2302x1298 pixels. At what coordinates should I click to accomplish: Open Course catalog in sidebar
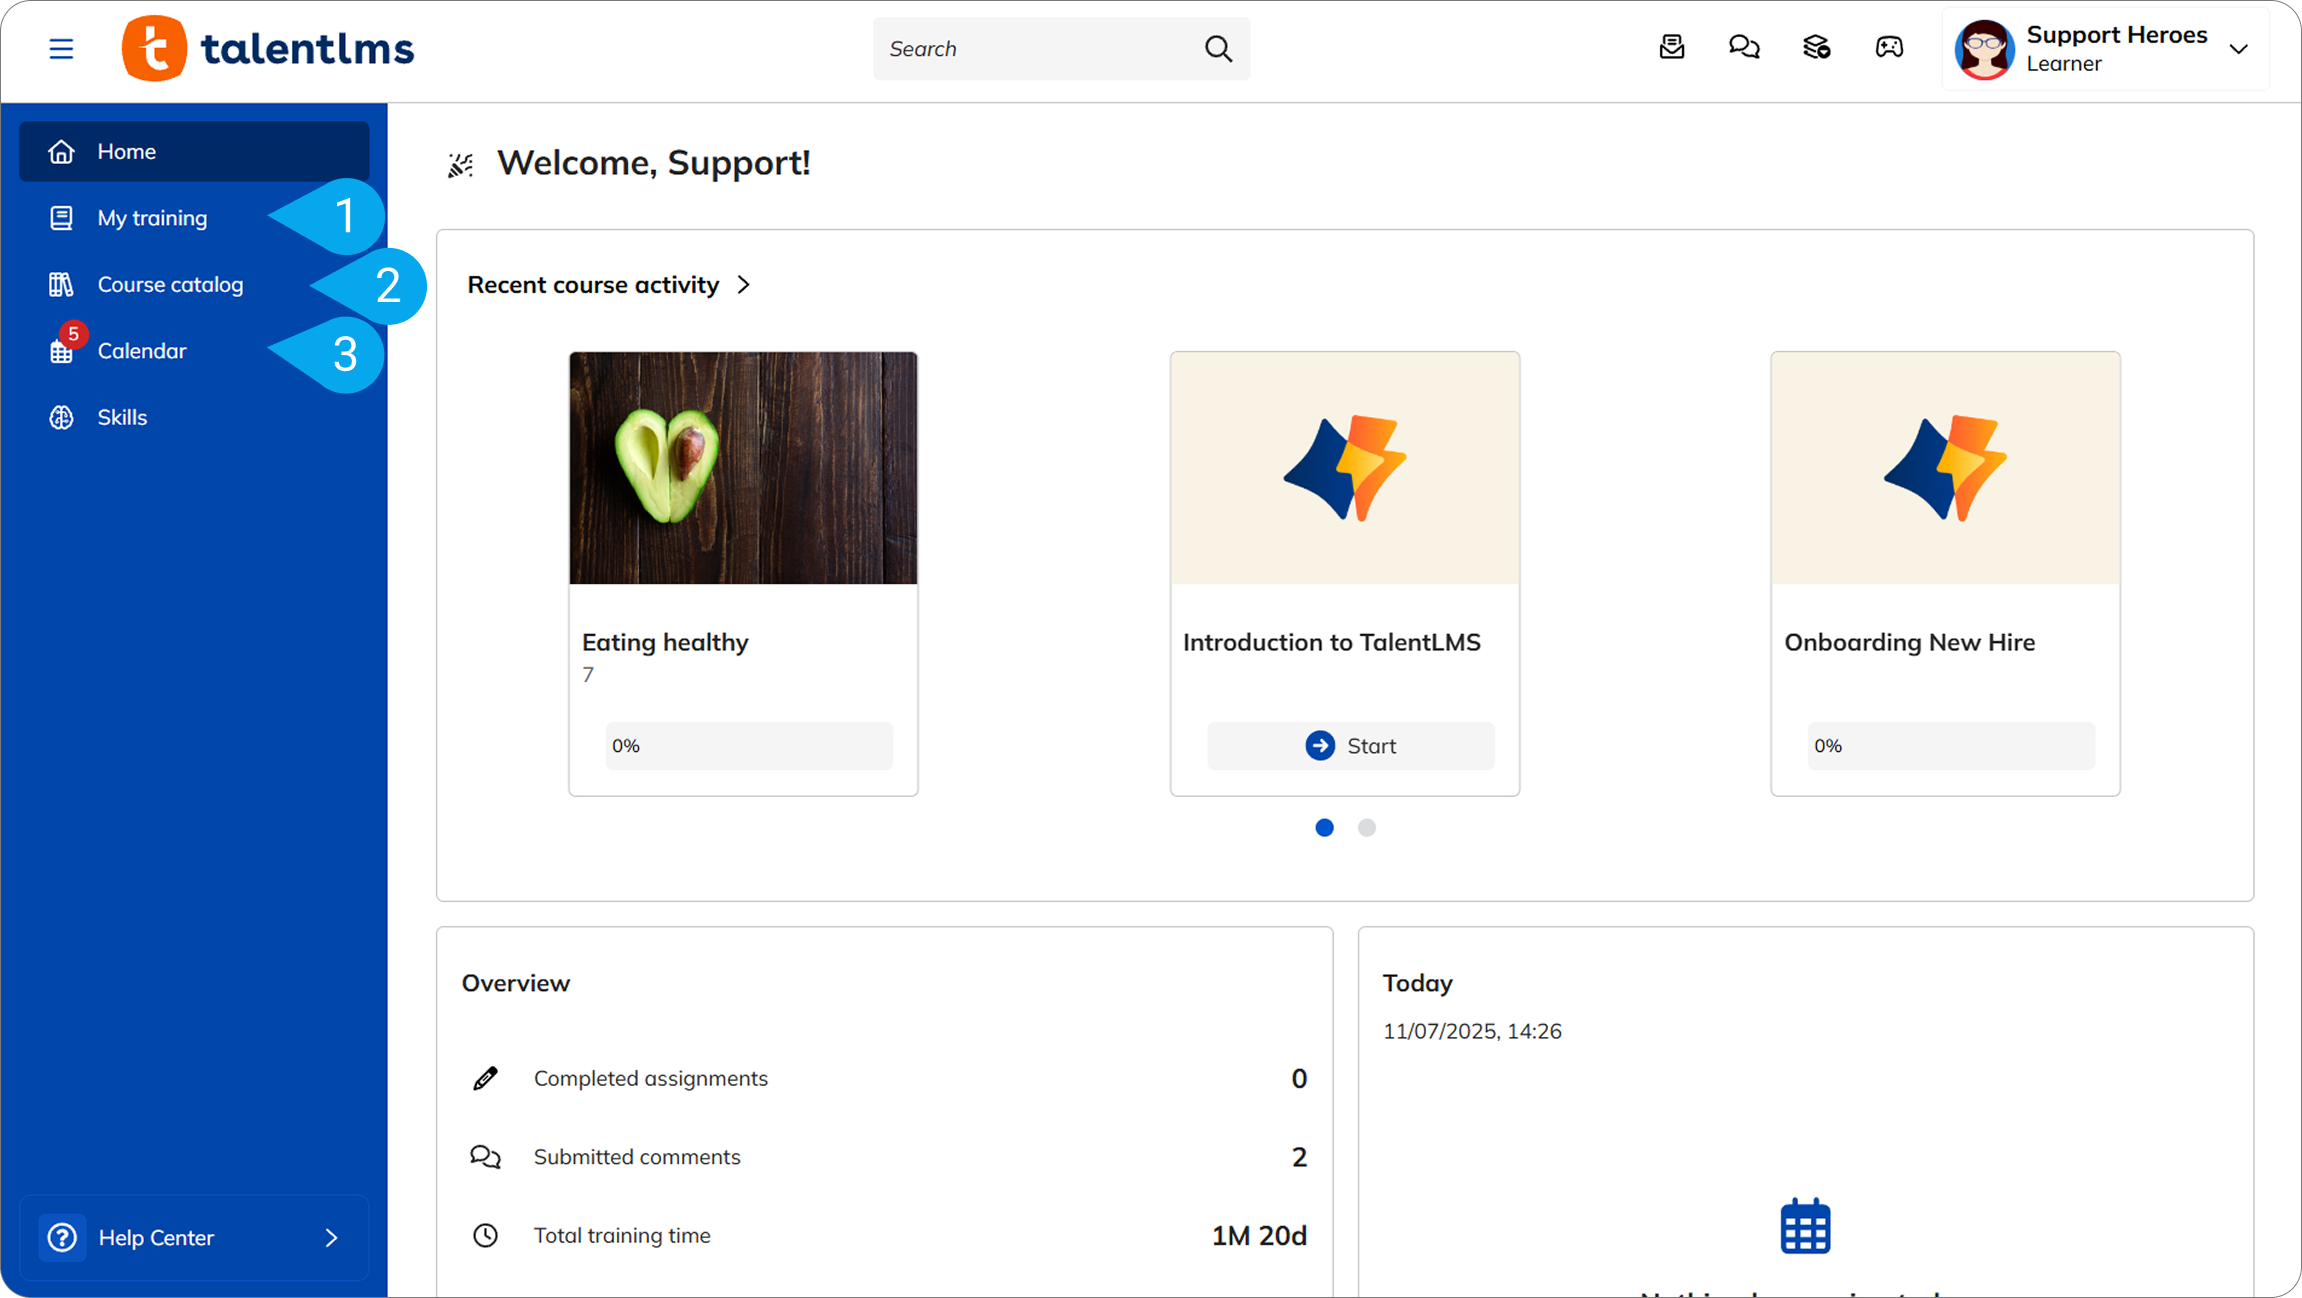tap(170, 284)
